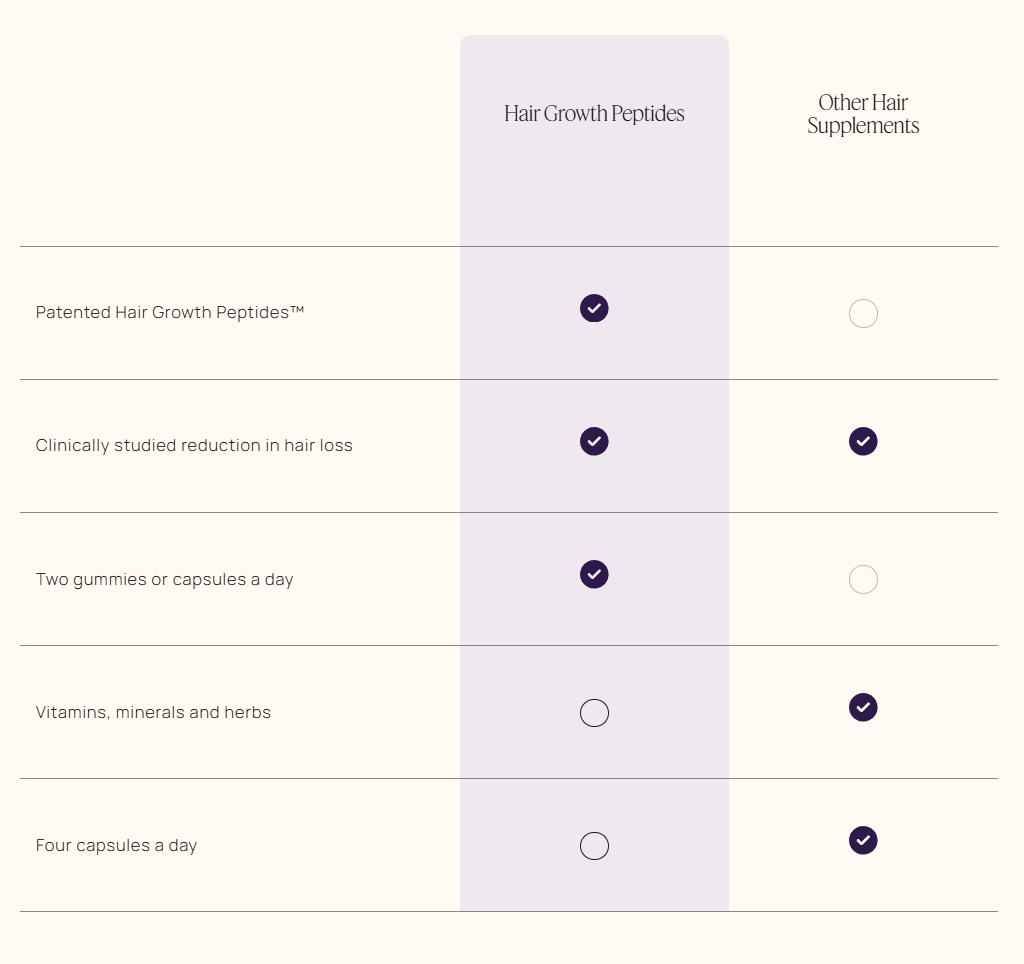Viewport: 1024px width, 964px height.
Task: Click the Four capsules a day label
Action: tap(116, 845)
